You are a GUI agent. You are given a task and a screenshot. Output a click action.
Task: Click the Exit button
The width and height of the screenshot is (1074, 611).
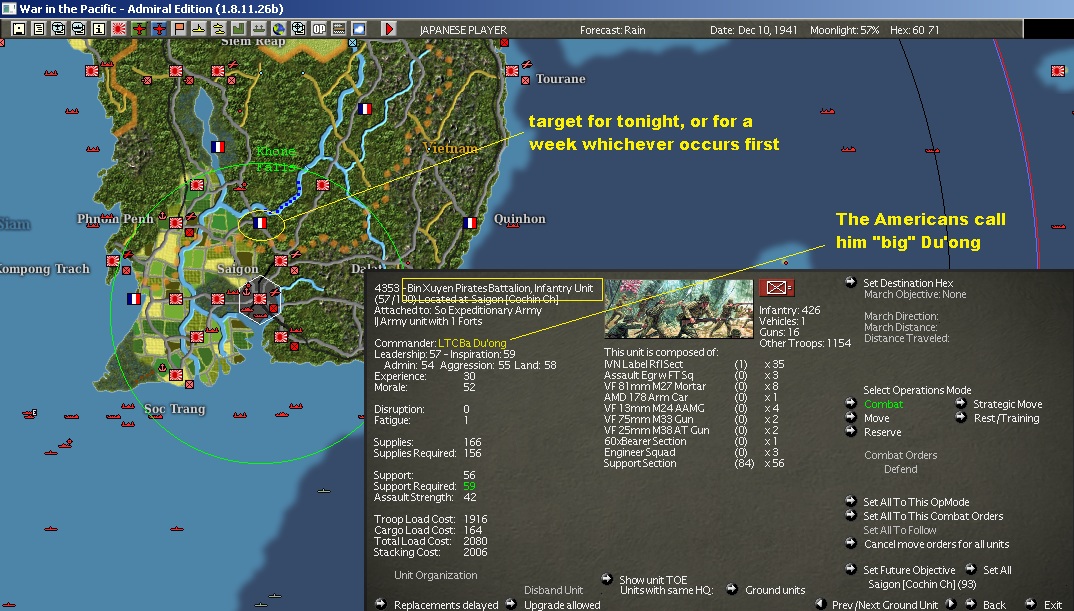1053,605
